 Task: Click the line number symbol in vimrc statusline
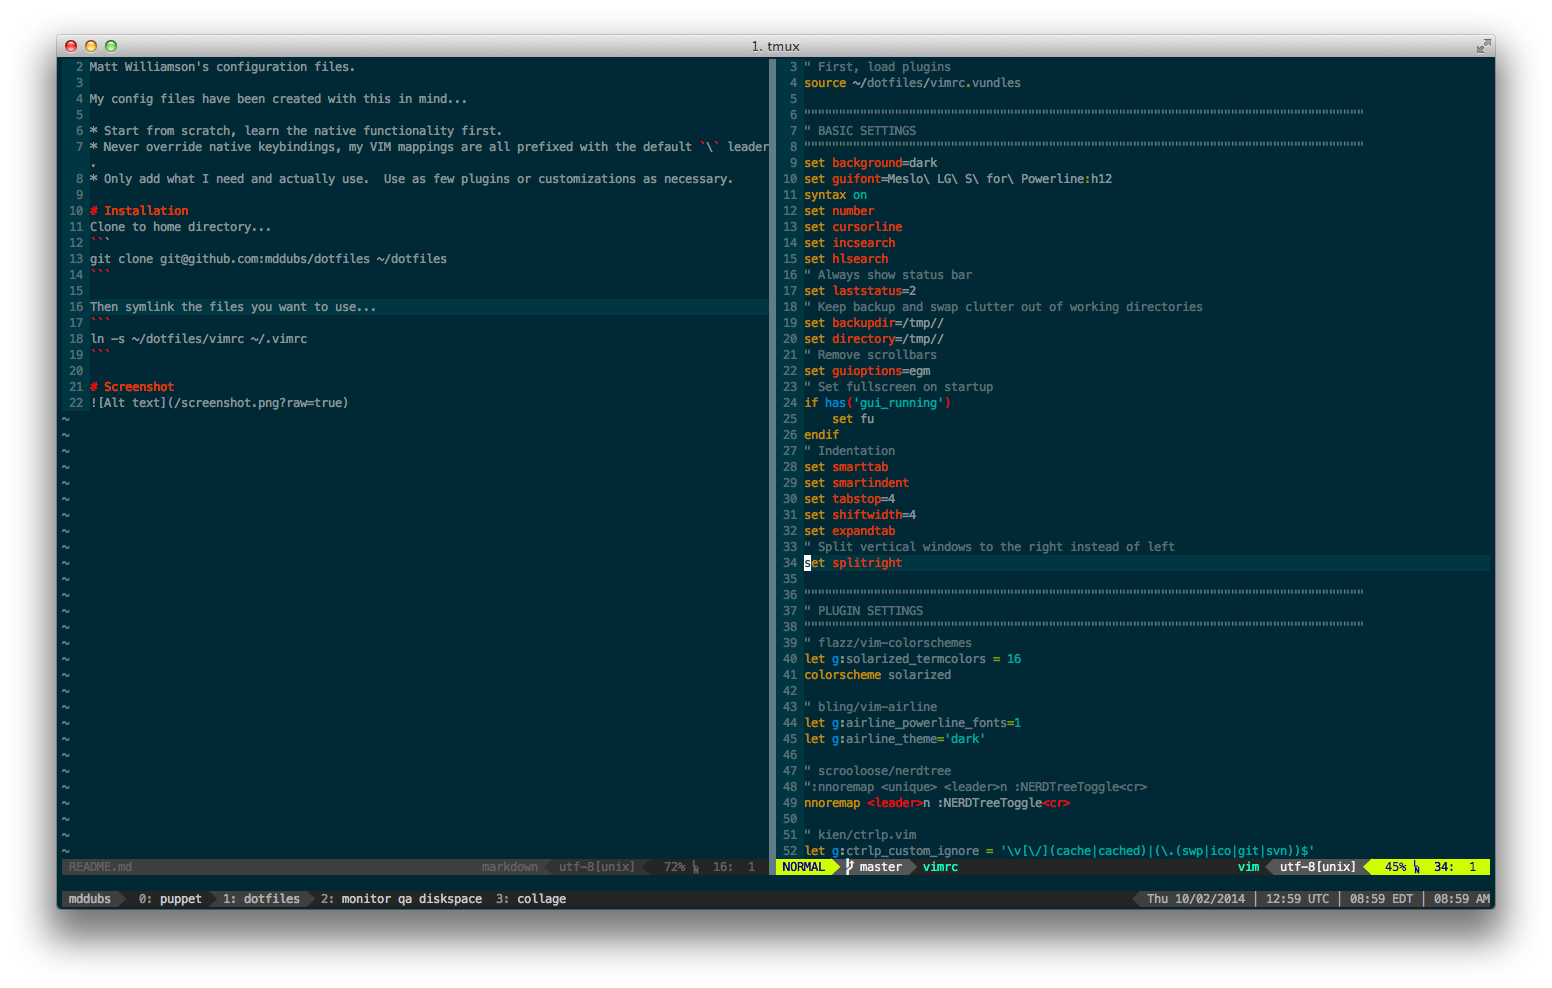pos(1417,867)
